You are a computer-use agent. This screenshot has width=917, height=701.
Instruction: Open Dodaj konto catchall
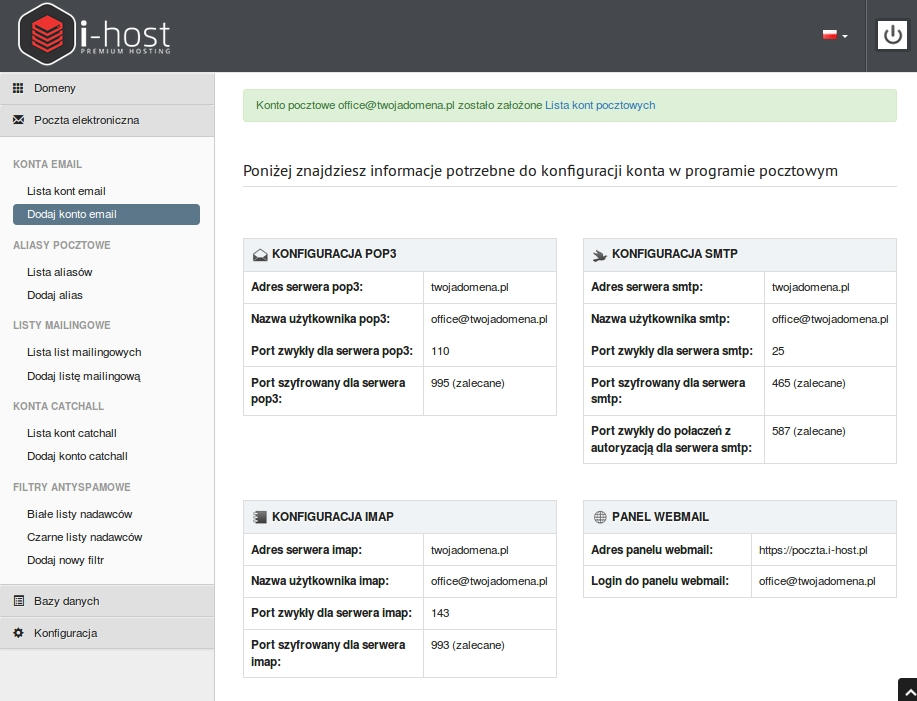77,456
